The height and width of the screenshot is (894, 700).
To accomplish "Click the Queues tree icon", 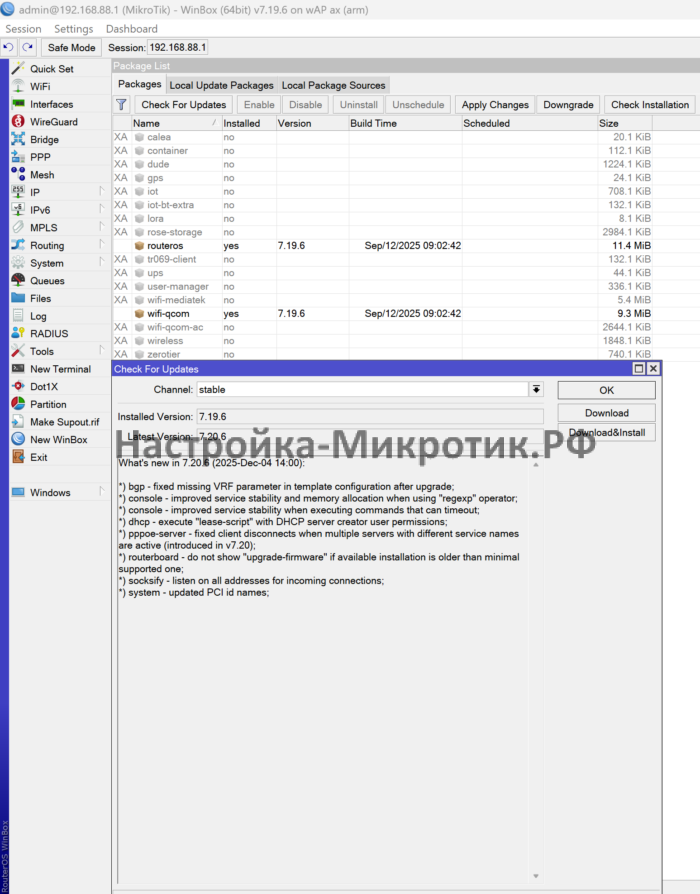I will (x=18, y=281).
